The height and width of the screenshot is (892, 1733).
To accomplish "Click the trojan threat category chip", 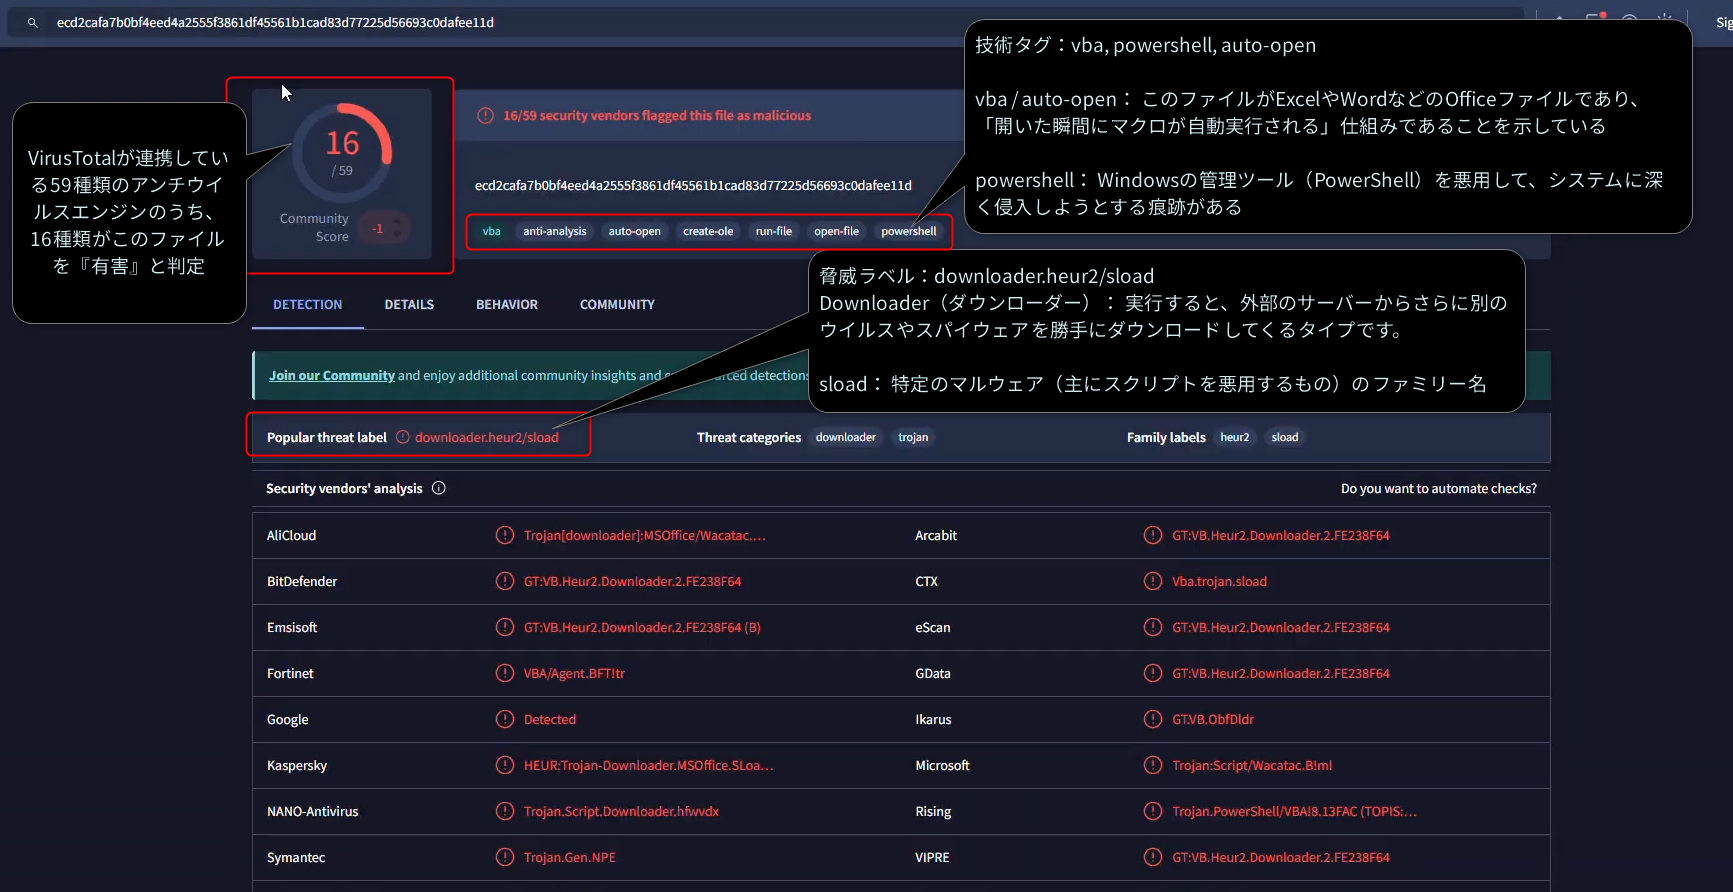I will coord(913,437).
